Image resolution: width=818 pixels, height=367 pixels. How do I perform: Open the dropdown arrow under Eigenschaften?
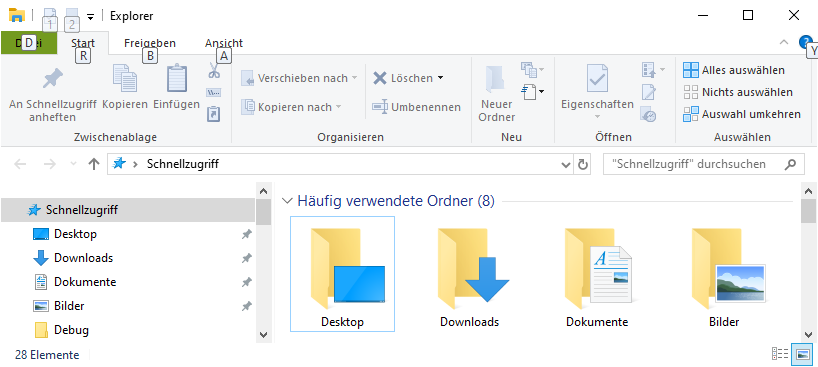pyautogui.click(x=597, y=116)
